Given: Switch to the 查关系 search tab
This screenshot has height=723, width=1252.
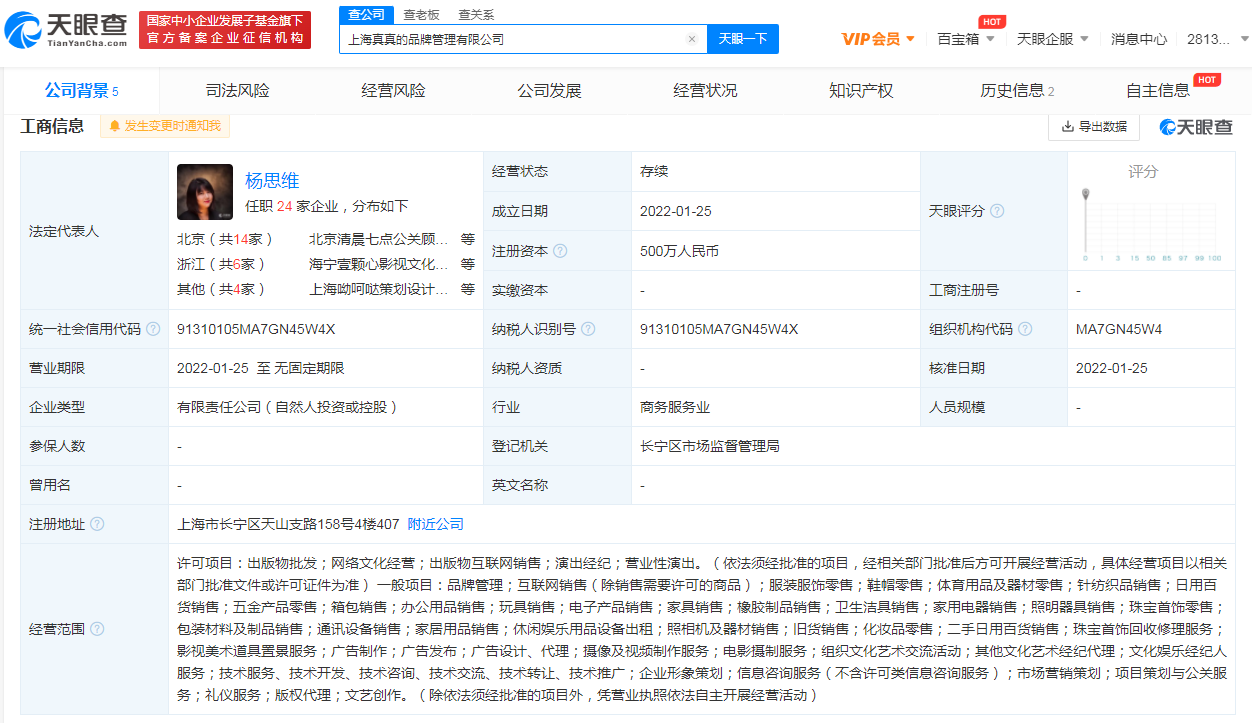Looking at the screenshot, I should click(476, 14).
